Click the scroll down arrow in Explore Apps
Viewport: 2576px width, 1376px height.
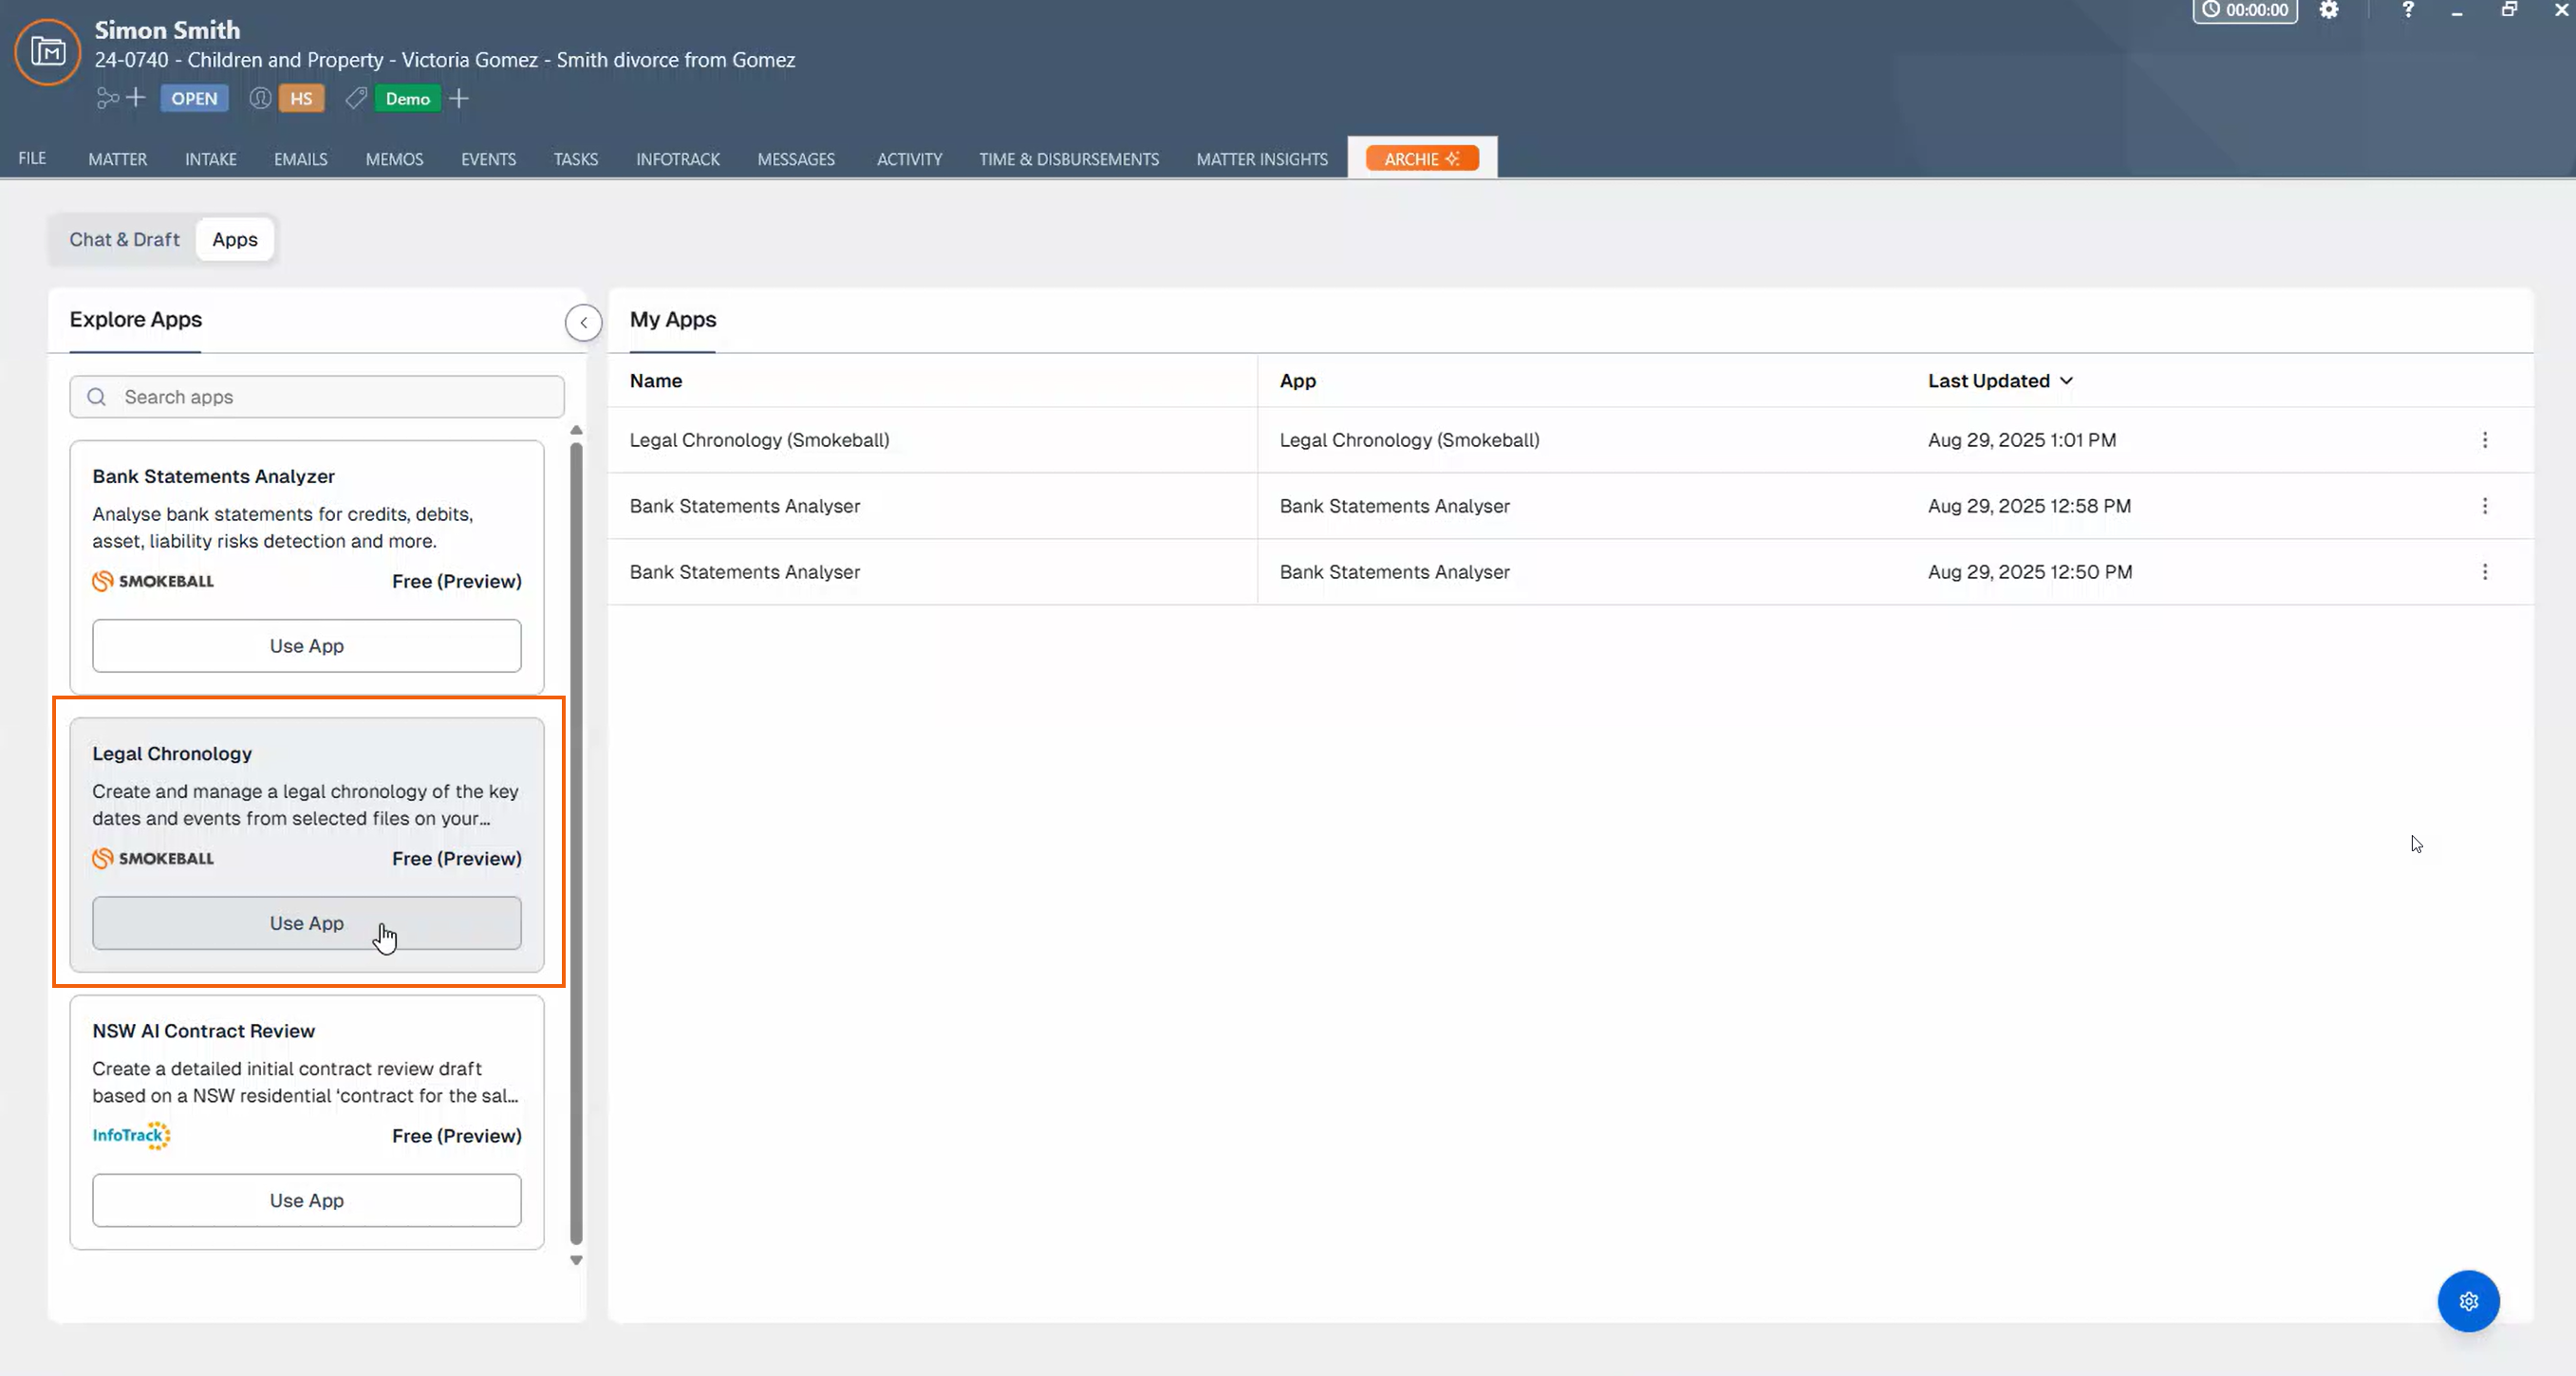(576, 1260)
